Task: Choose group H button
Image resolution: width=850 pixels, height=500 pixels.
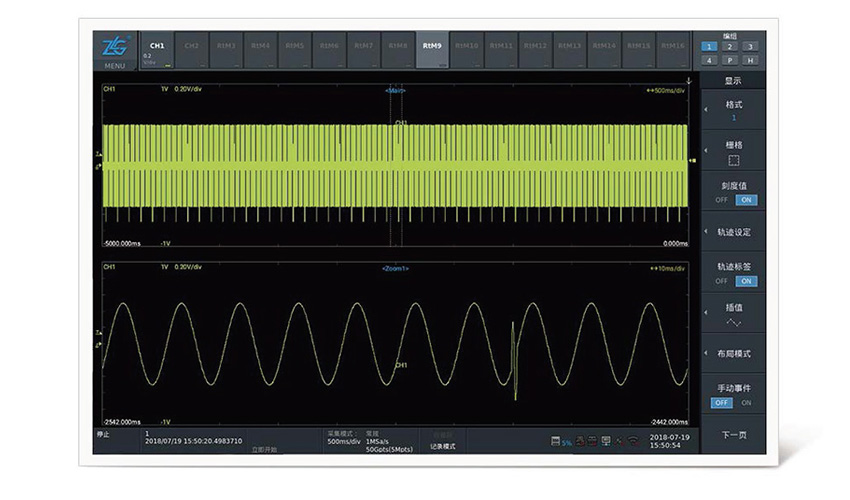Action: coord(750,60)
